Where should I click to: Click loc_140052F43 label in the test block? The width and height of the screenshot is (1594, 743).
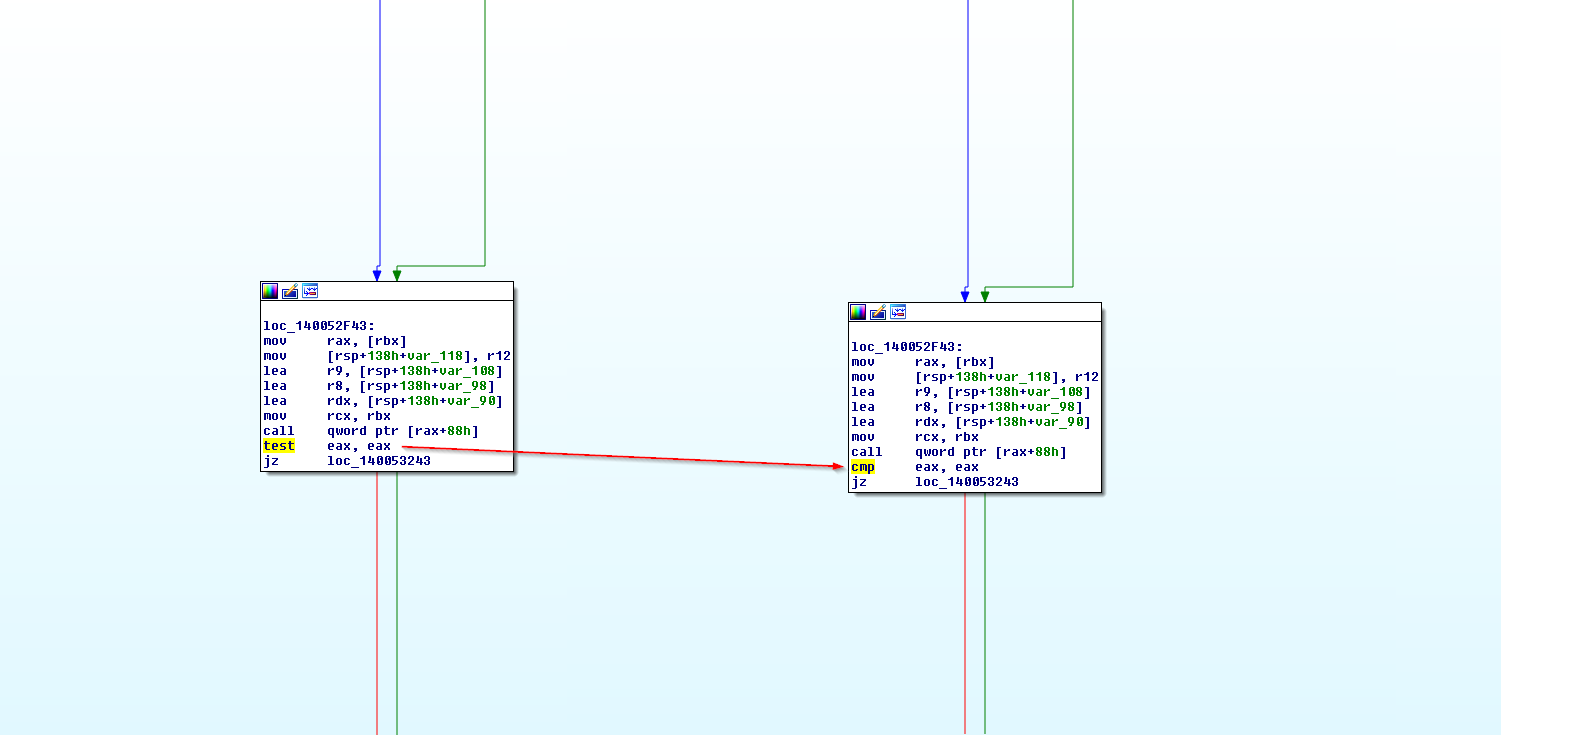click(x=319, y=326)
